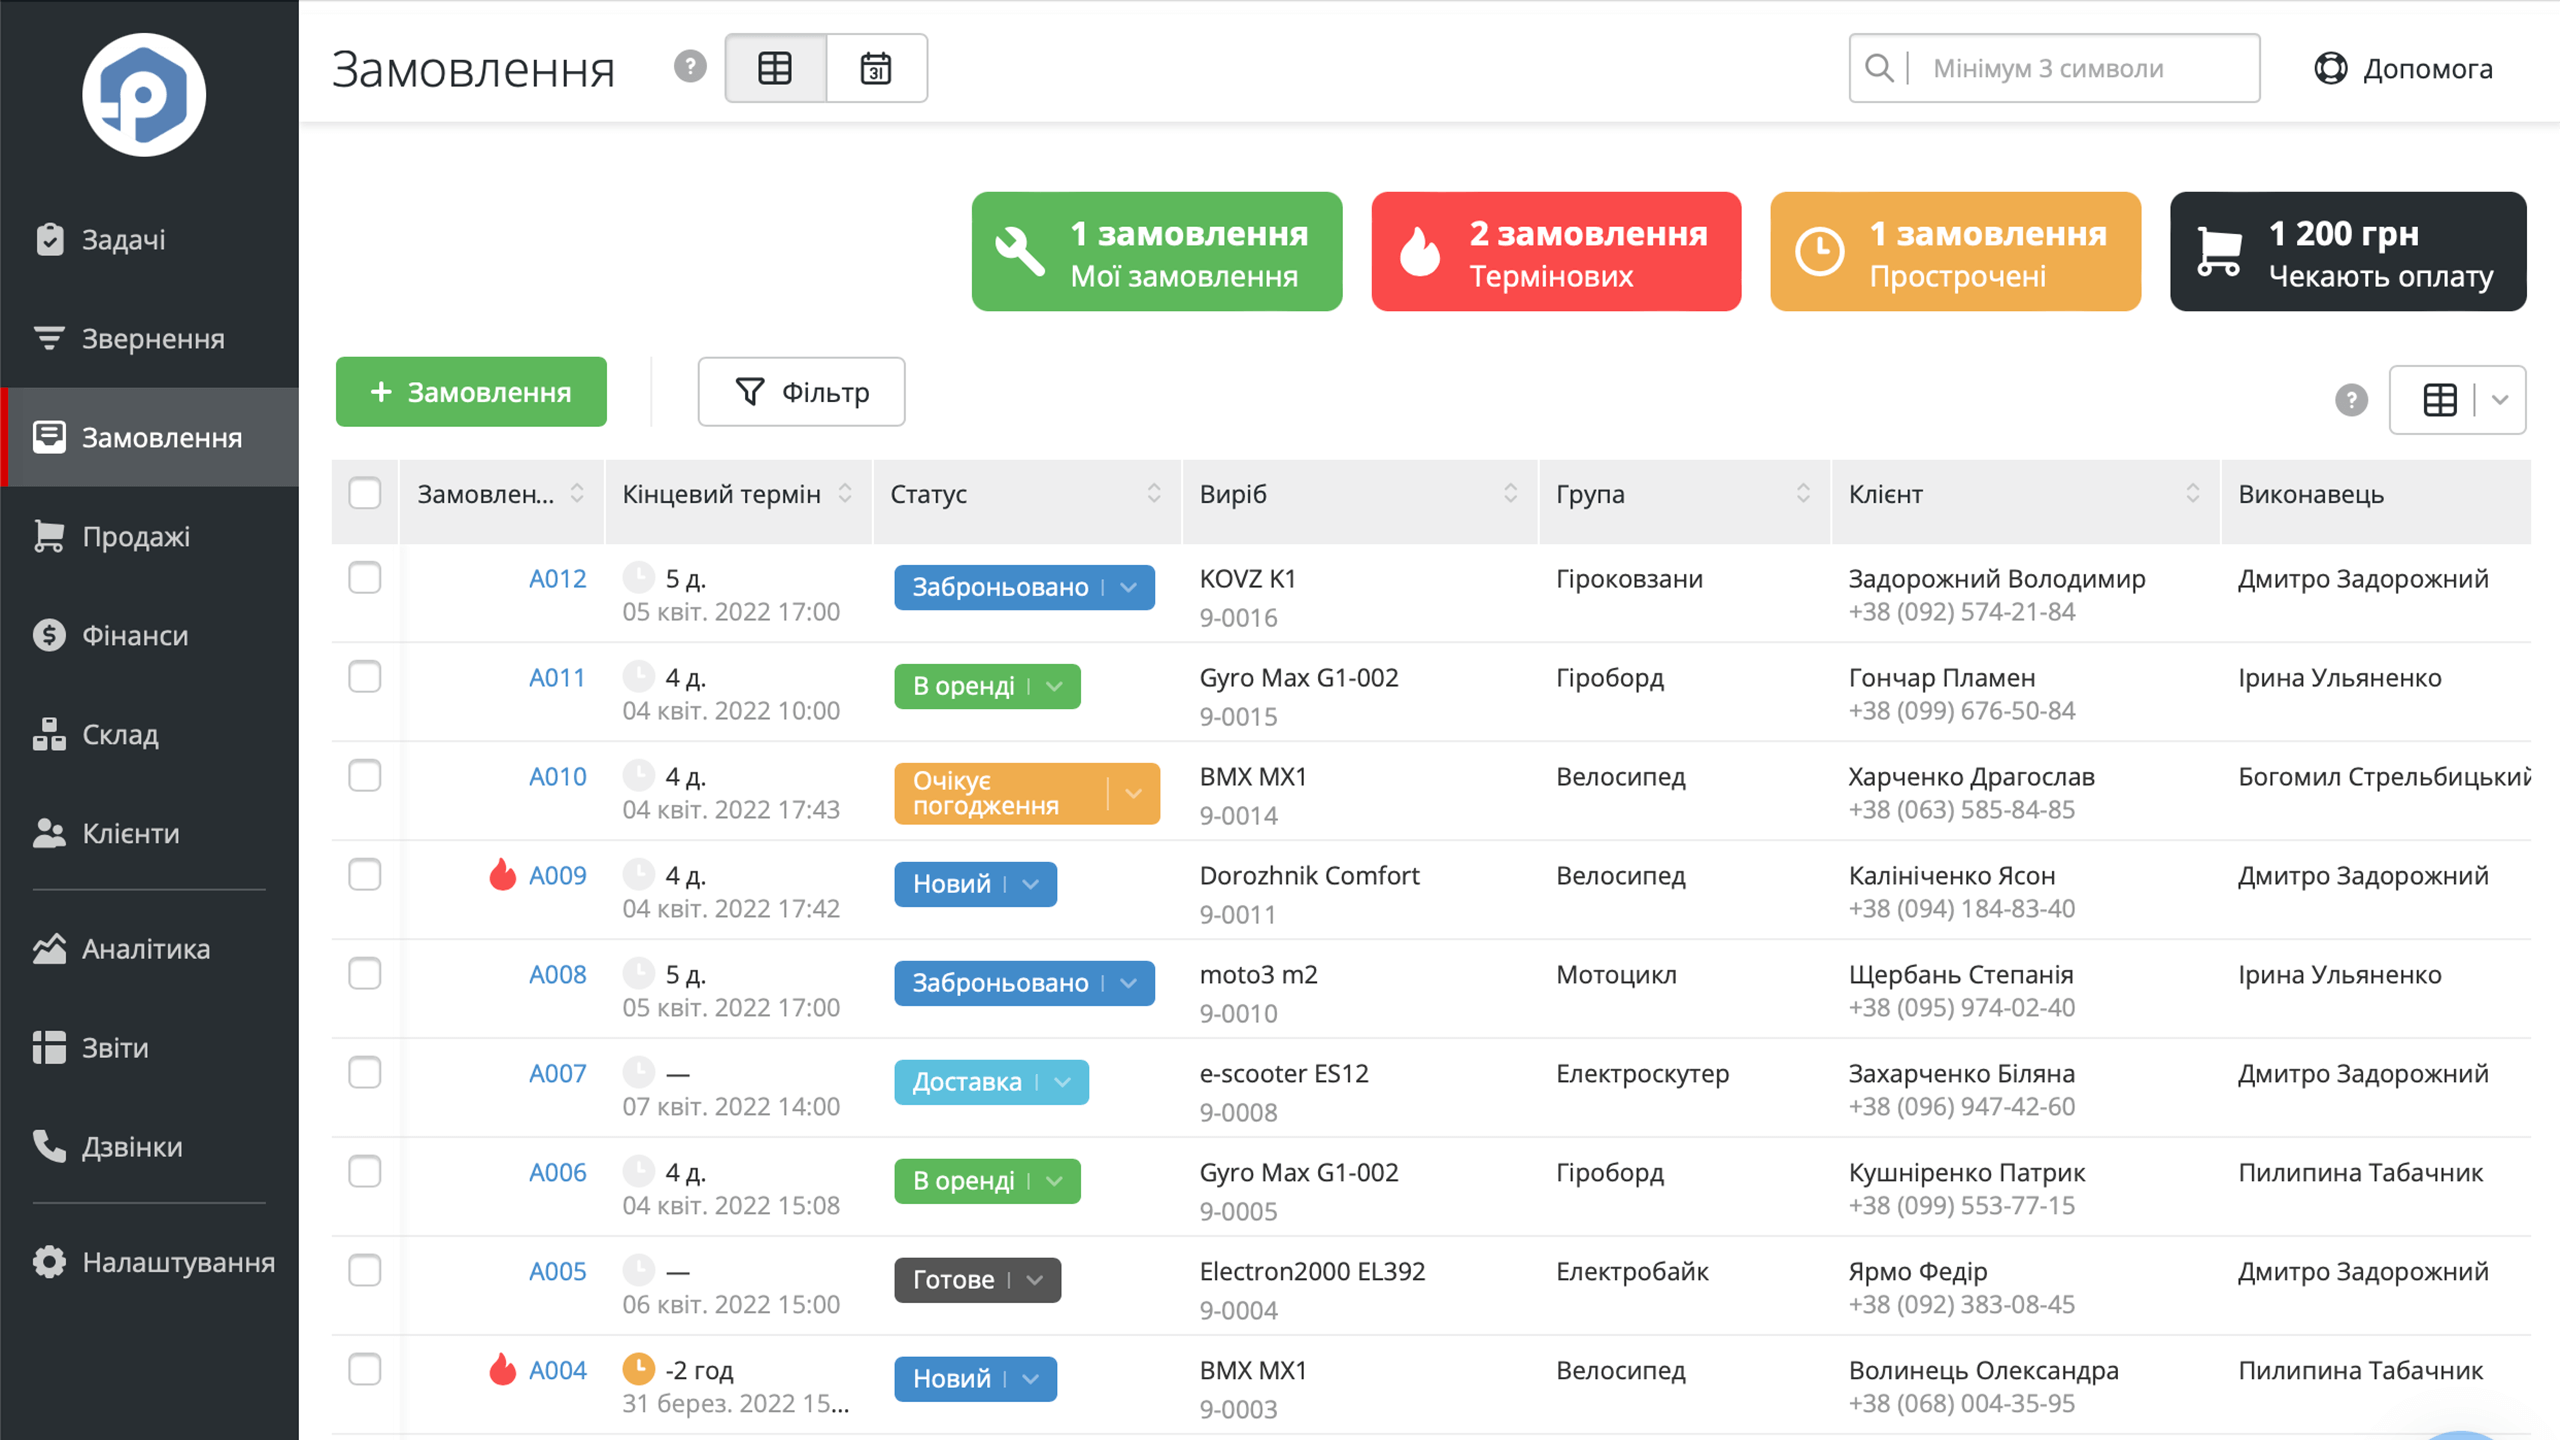Viewport: 2560px width, 1440px height.
Task: Select all orders header checkbox
Action: coord(365,493)
